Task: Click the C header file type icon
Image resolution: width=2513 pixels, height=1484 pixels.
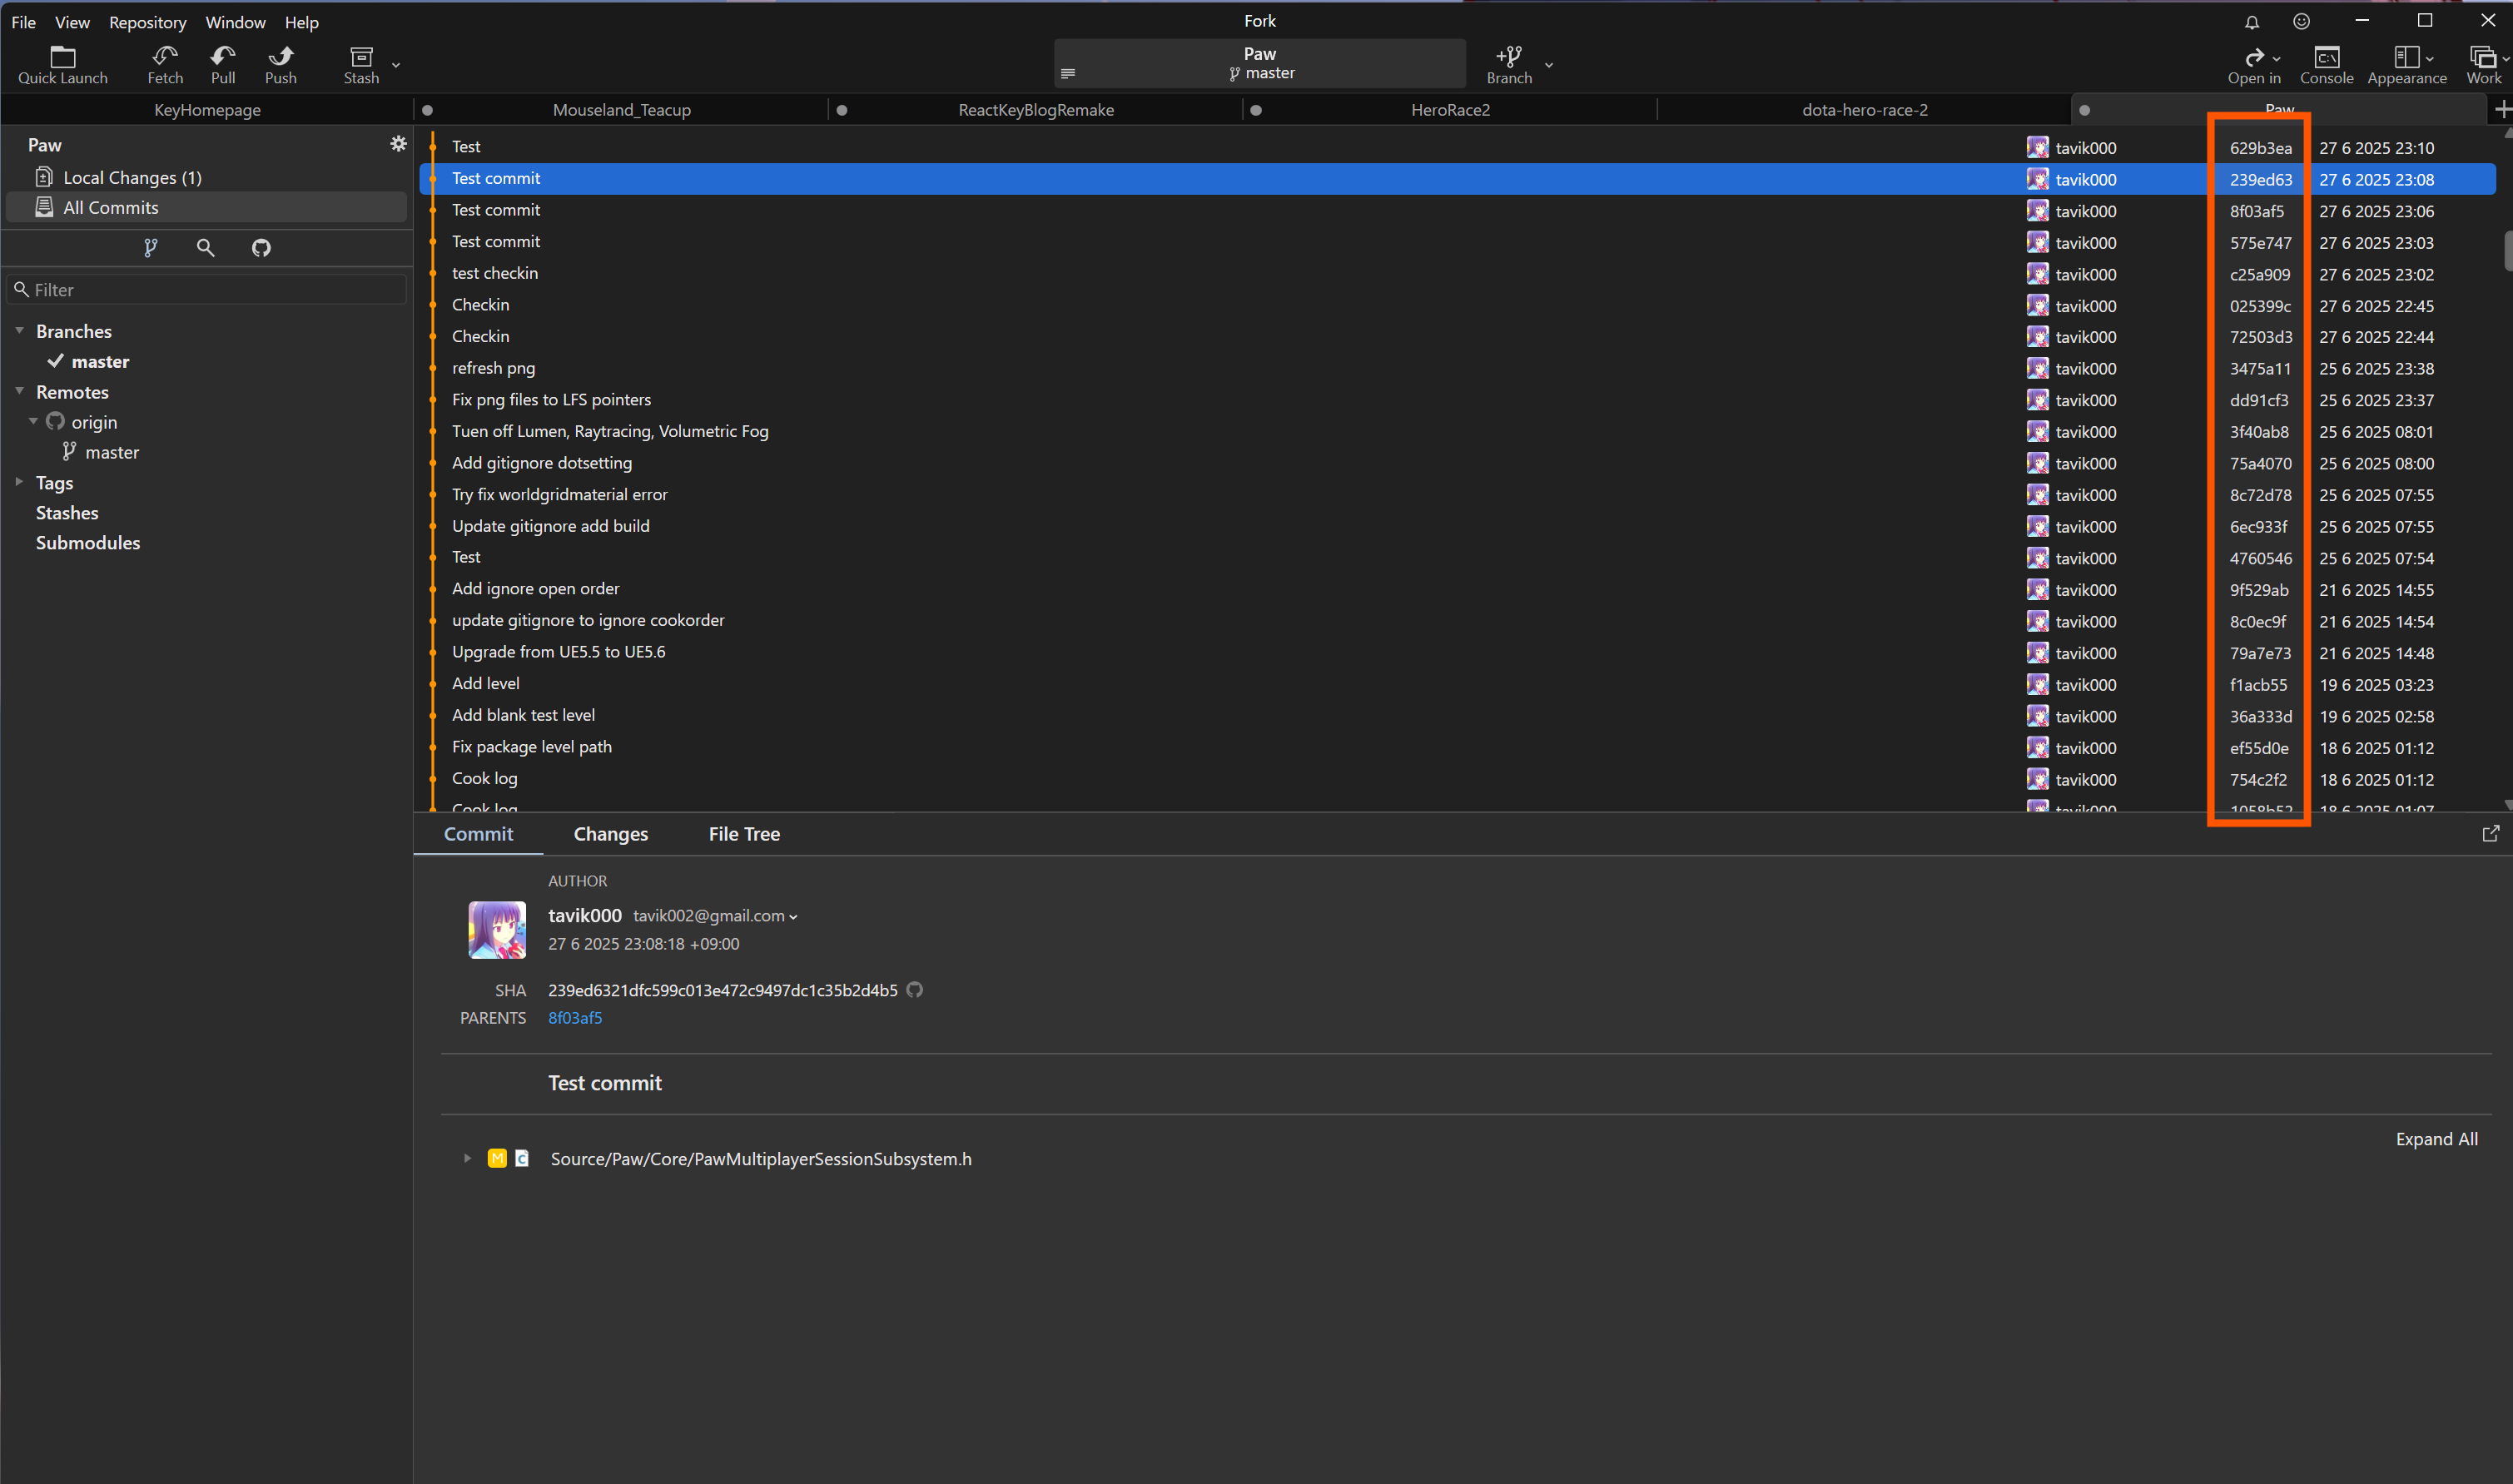Action: click(x=522, y=1158)
